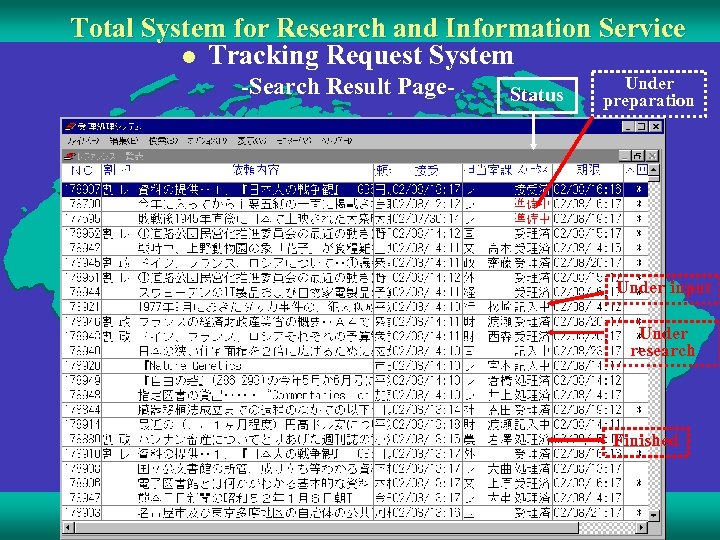Minimize the inner list window
The image size is (720, 540).
[624, 156]
